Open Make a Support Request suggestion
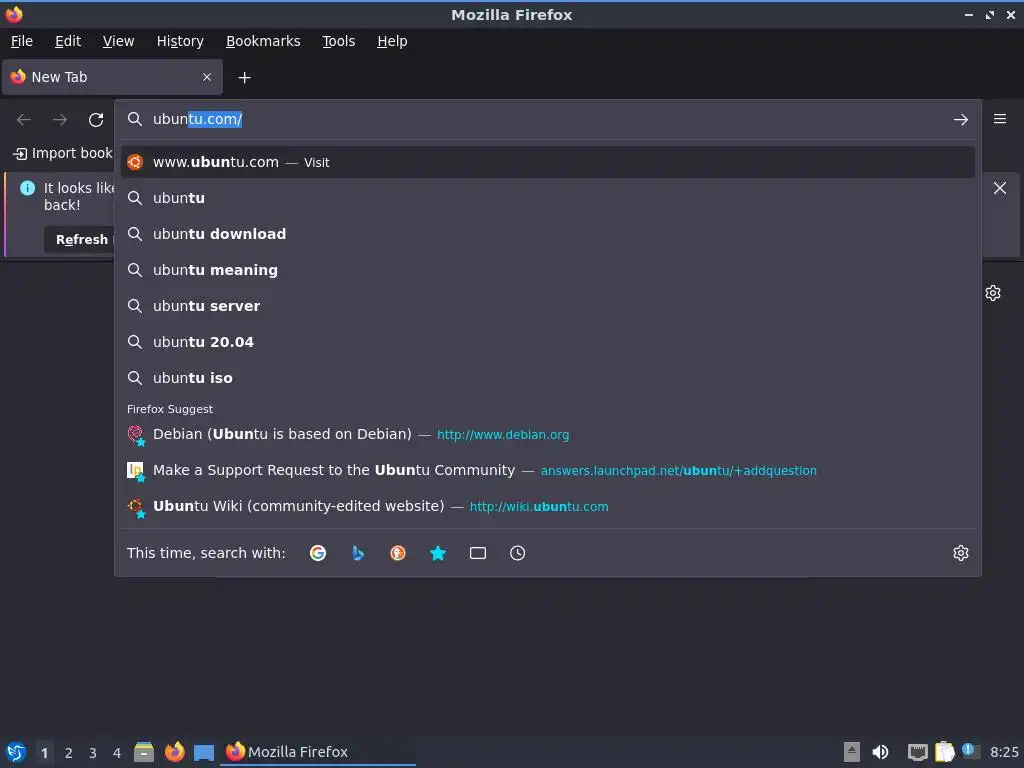 548,470
